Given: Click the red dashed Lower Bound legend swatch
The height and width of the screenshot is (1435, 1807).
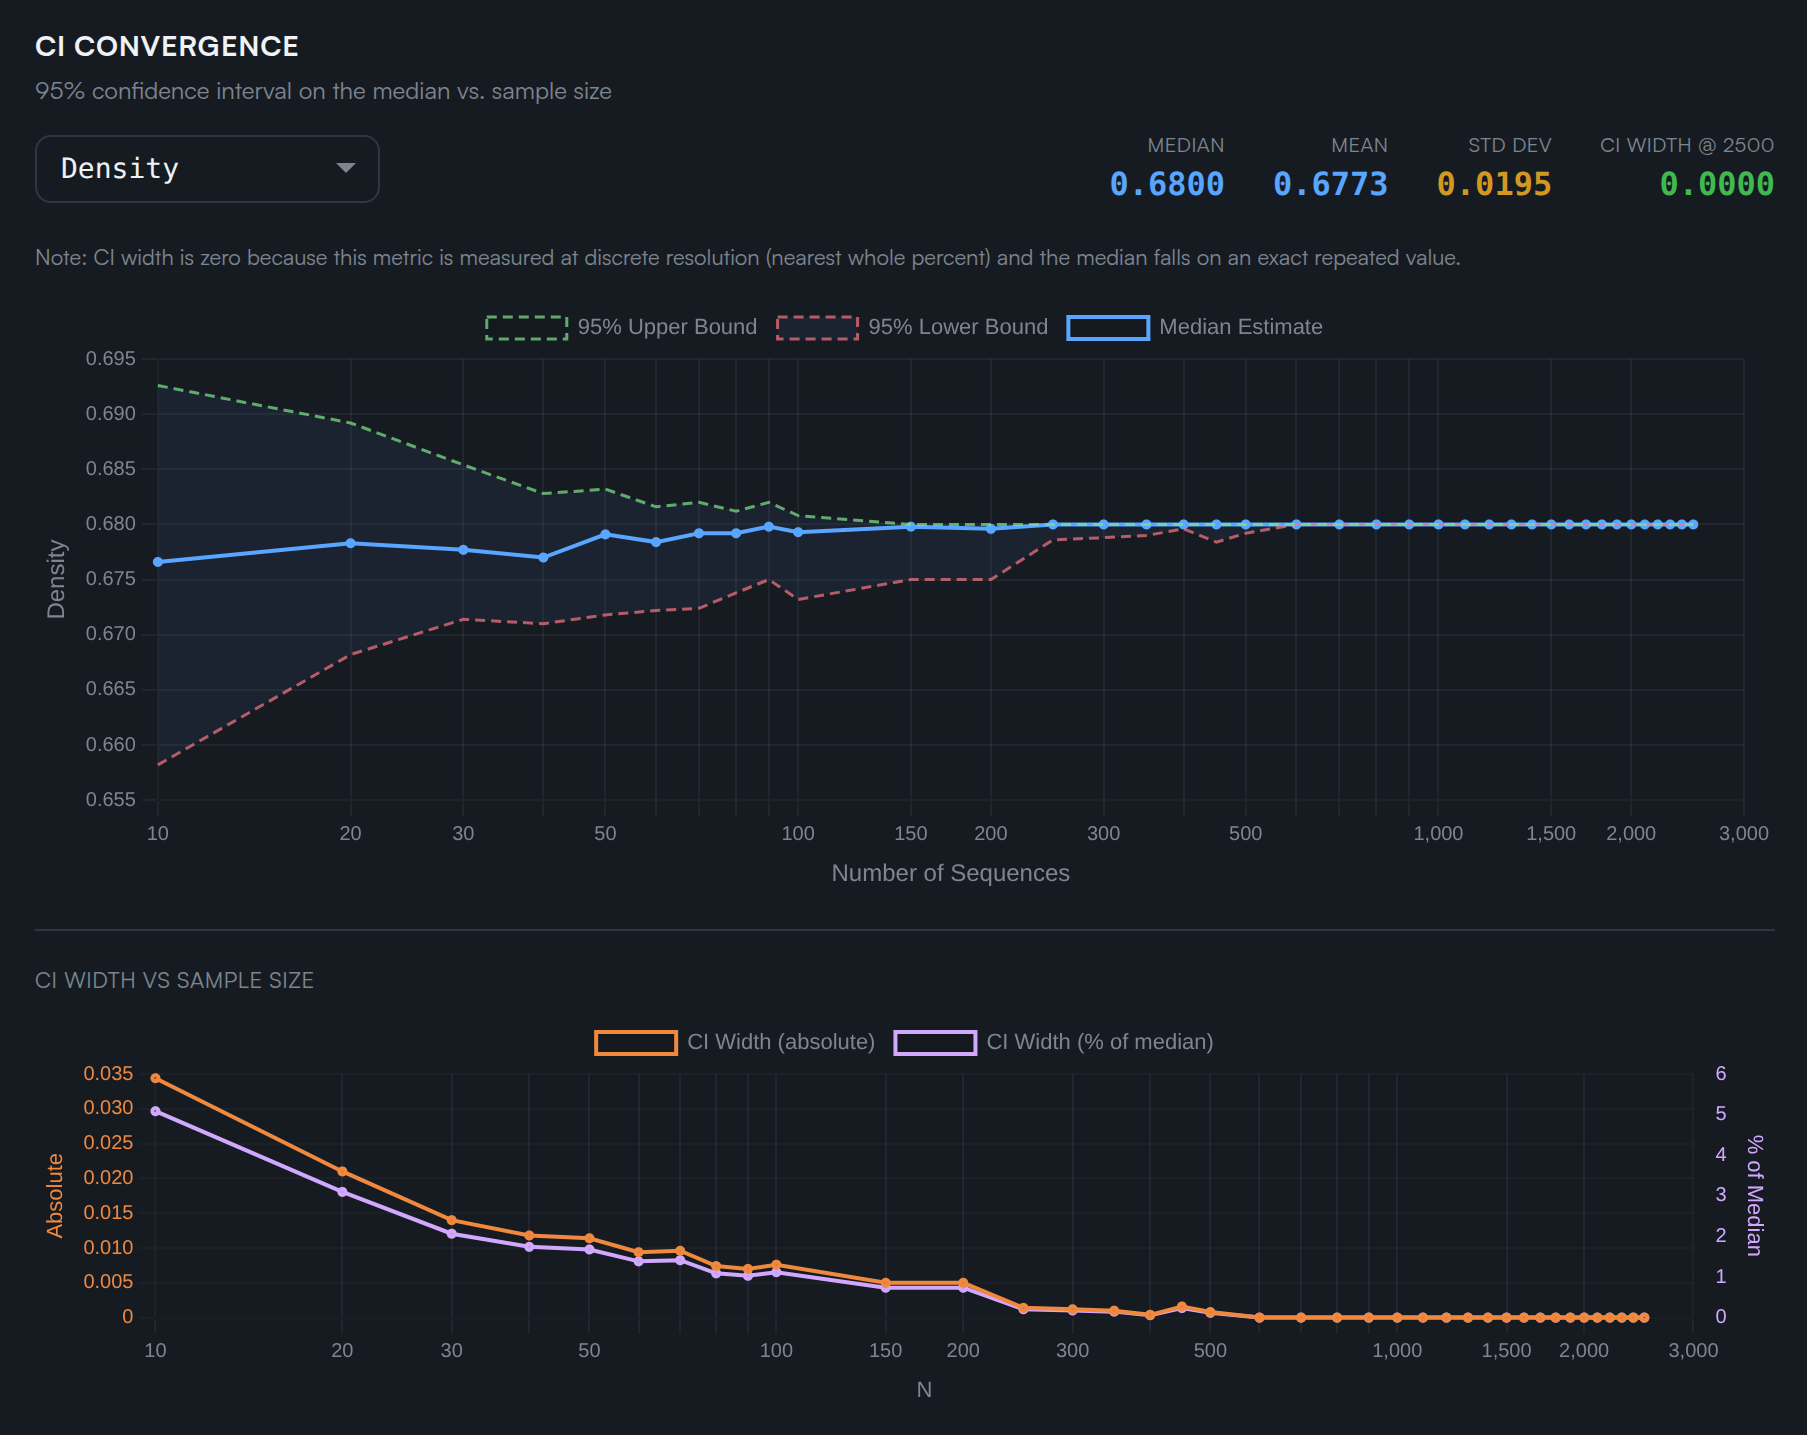Looking at the screenshot, I should coord(817,328).
